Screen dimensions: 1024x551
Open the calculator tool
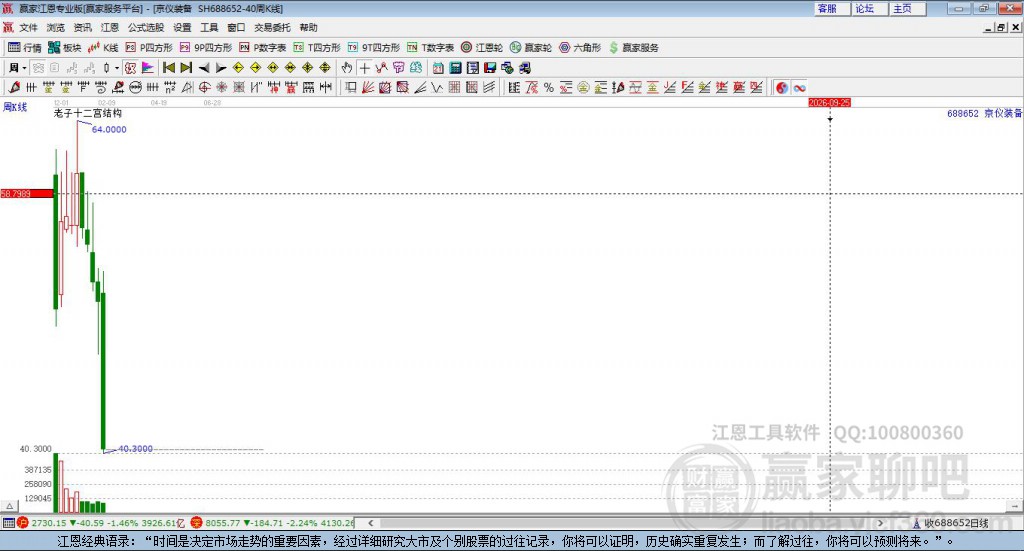click(x=456, y=68)
